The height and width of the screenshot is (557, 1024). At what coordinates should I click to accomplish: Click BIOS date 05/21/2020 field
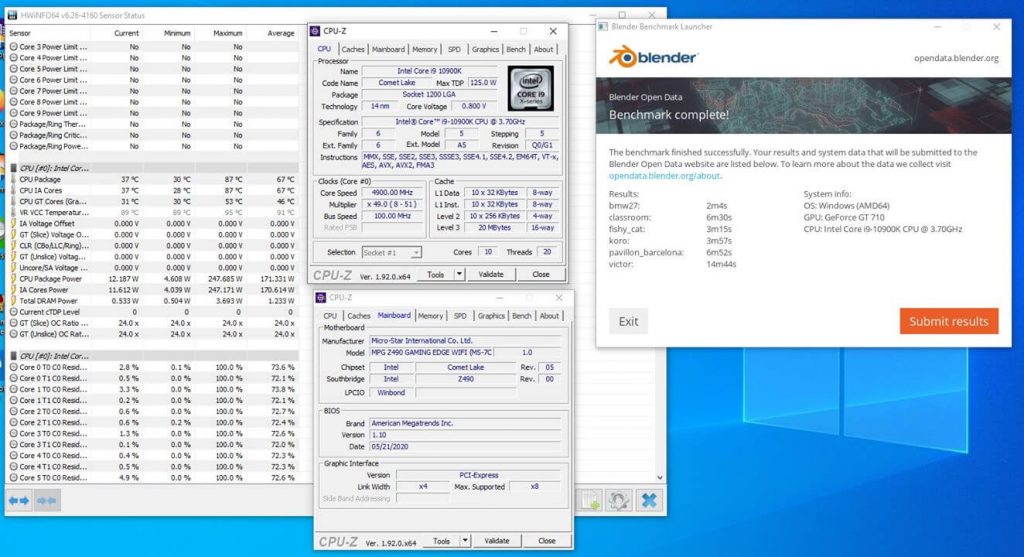(x=465, y=447)
